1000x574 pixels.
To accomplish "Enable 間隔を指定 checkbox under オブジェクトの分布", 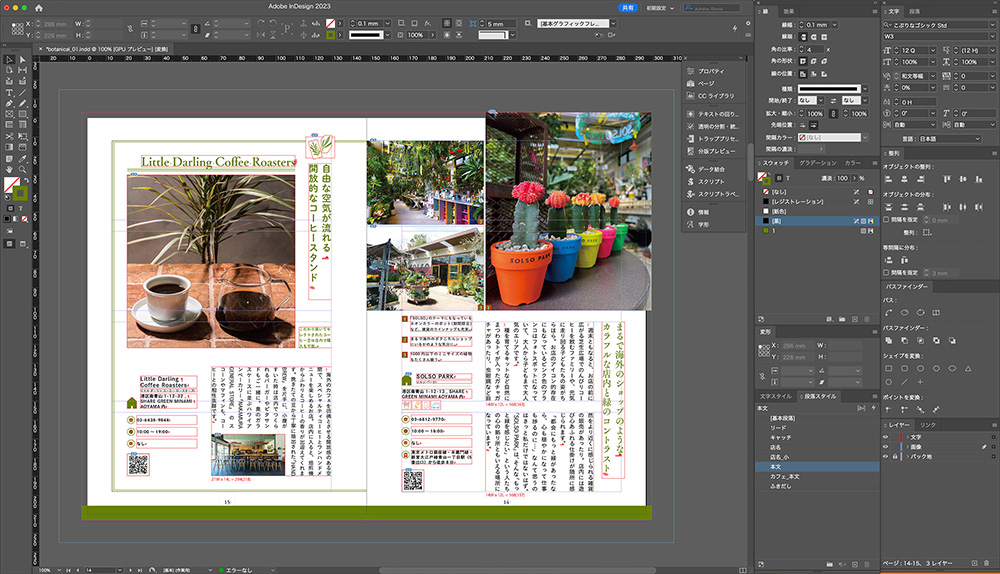I will (x=886, y=219).
